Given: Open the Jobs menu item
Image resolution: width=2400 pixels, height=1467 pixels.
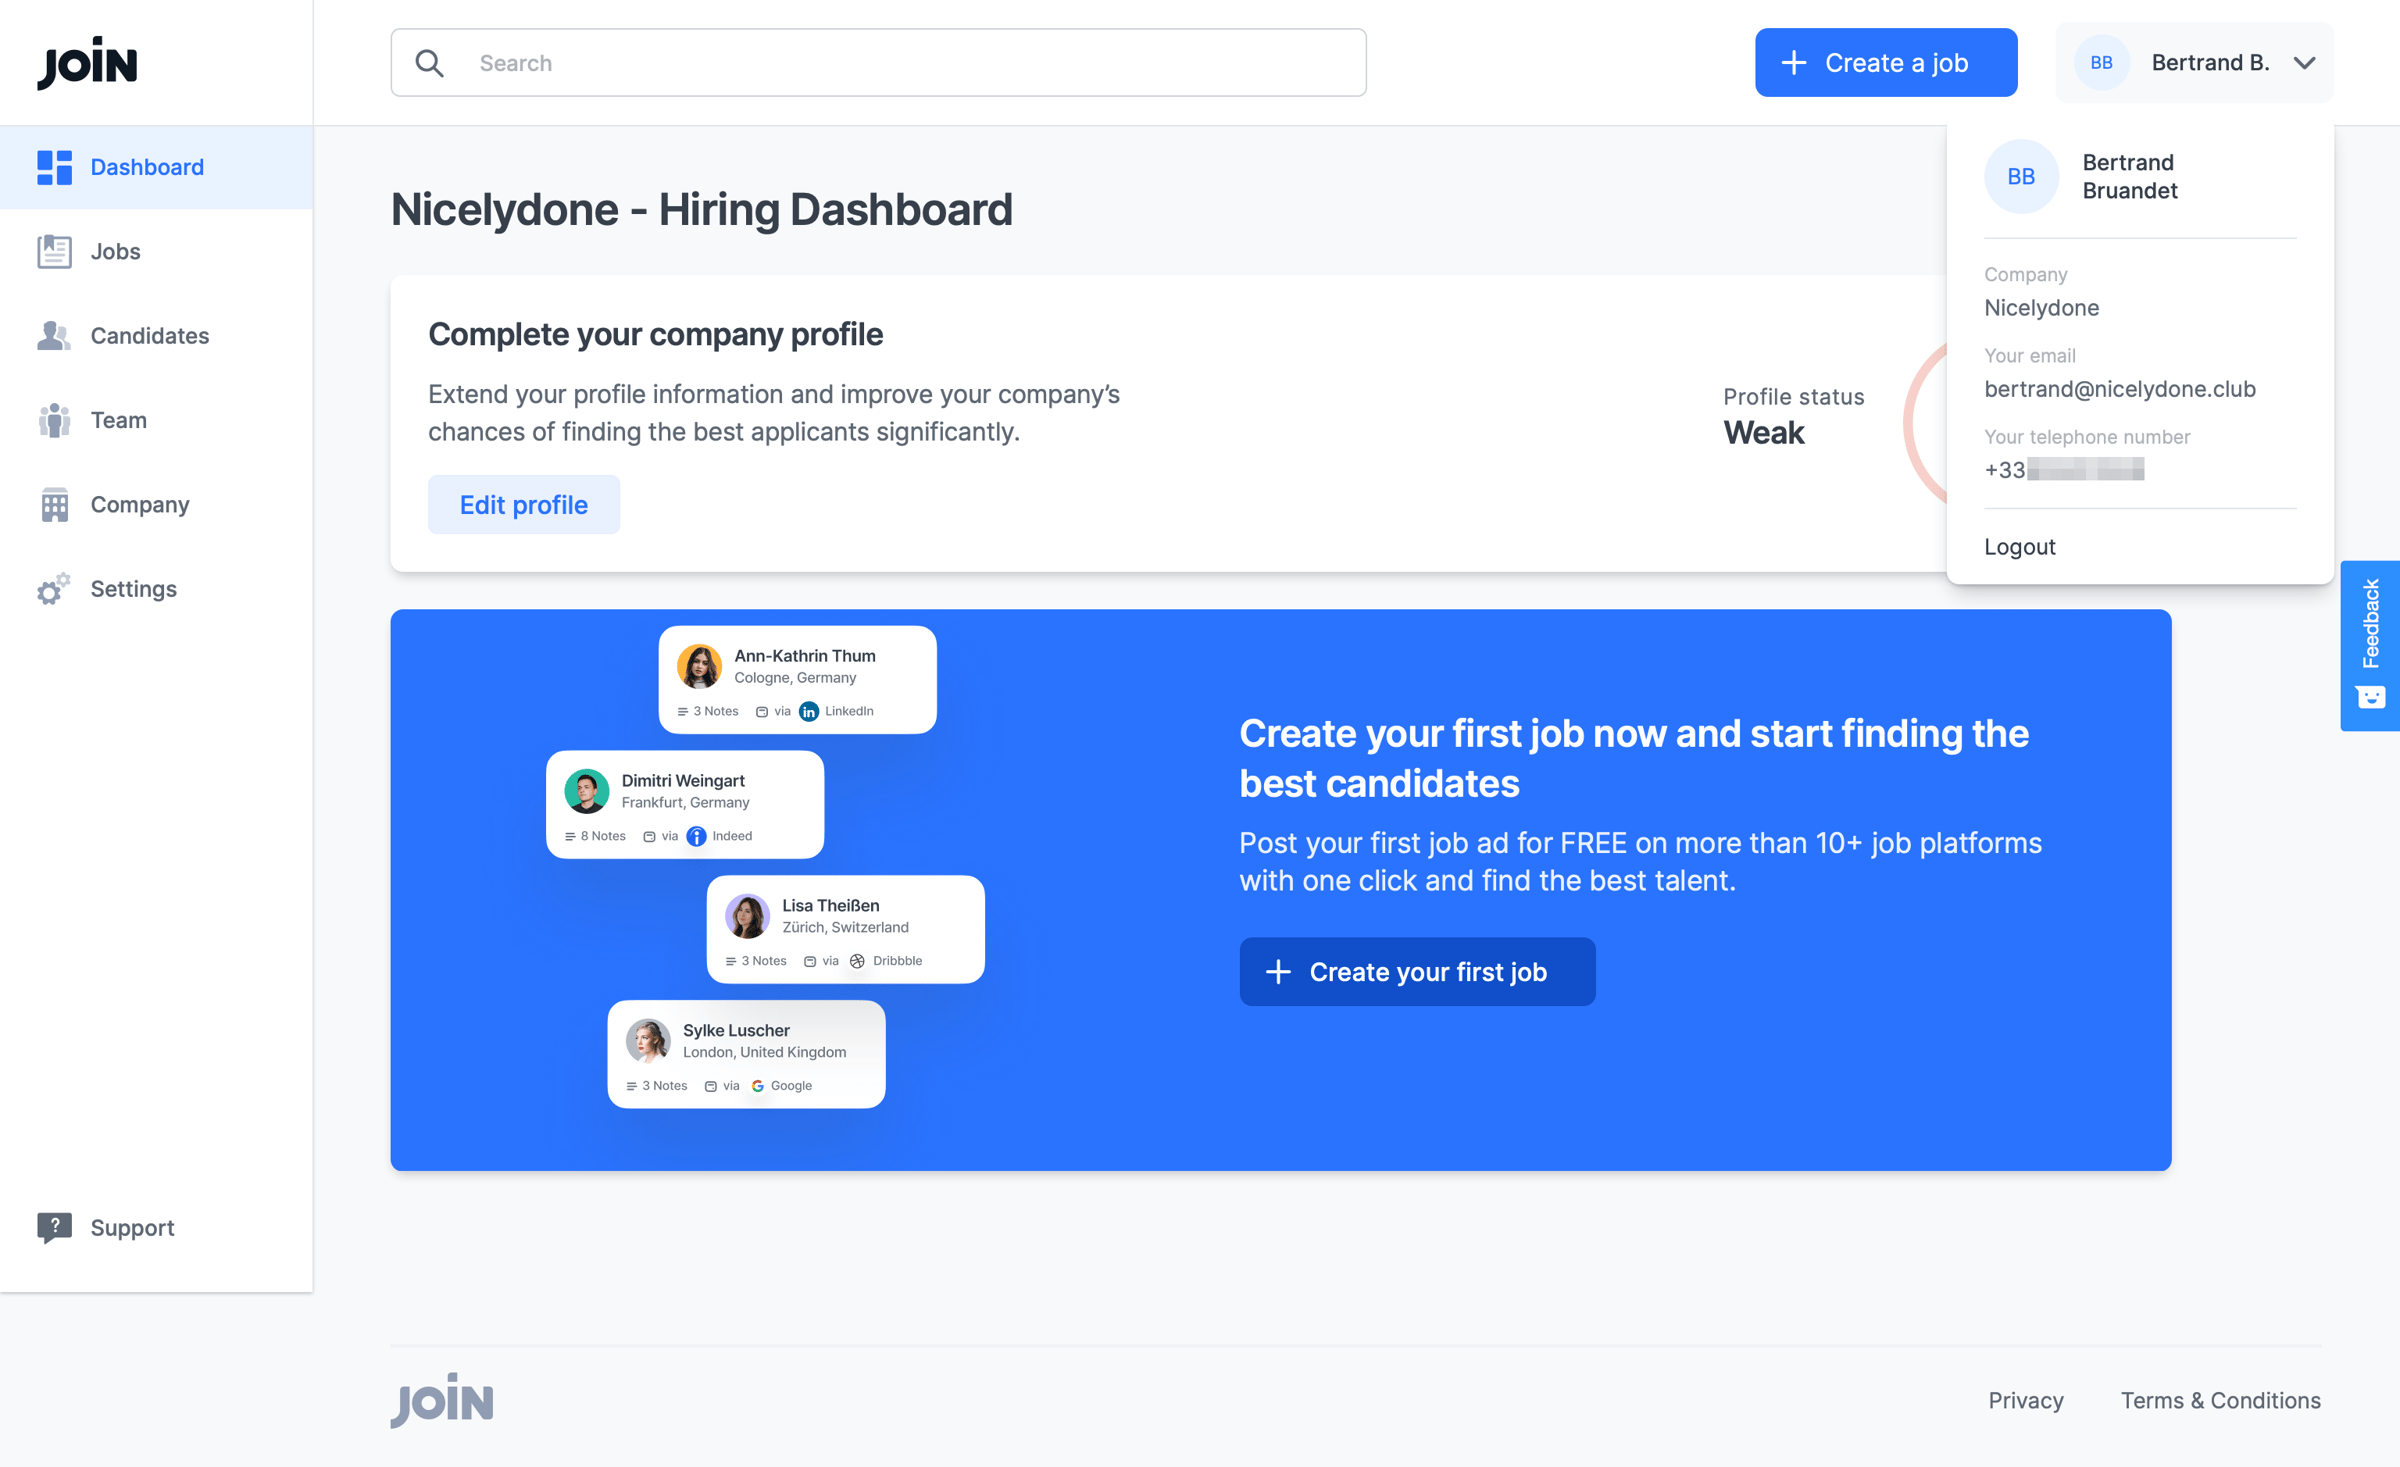Looking at the screenshot, I should click(156, 251).
